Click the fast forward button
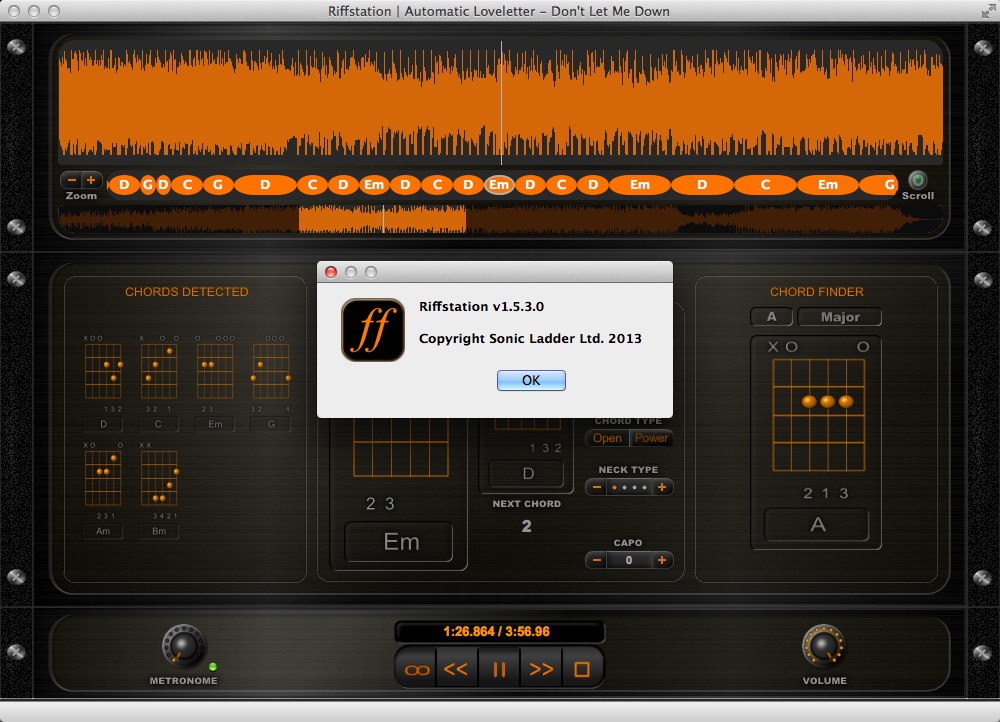This screenshot has height=722, width=1000. click(541, 669)
